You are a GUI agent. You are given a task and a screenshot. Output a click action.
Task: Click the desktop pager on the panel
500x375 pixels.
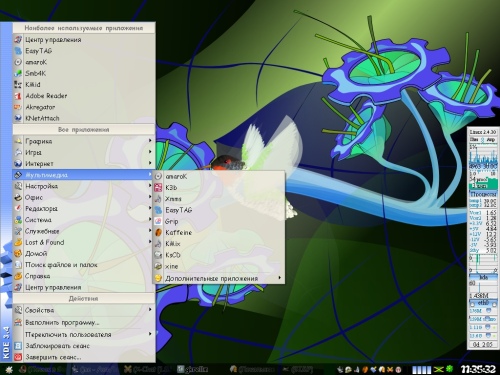(x=422, y=369)
